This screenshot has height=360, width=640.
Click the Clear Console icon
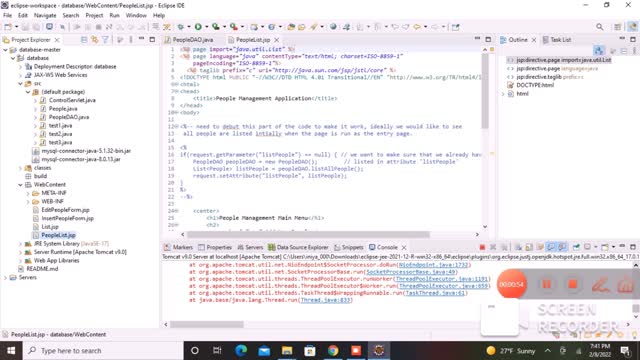coord(518,247)
